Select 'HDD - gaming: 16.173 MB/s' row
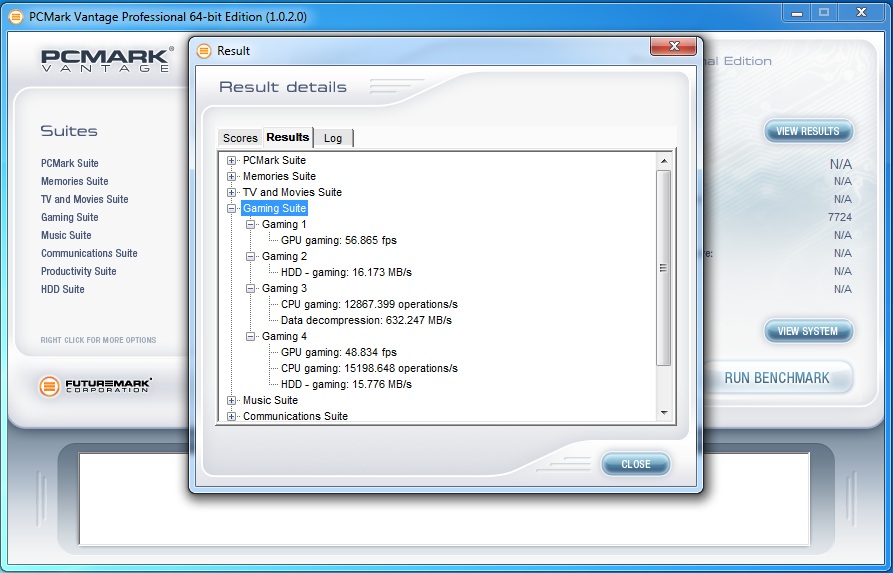 click(x=346, y=272)
